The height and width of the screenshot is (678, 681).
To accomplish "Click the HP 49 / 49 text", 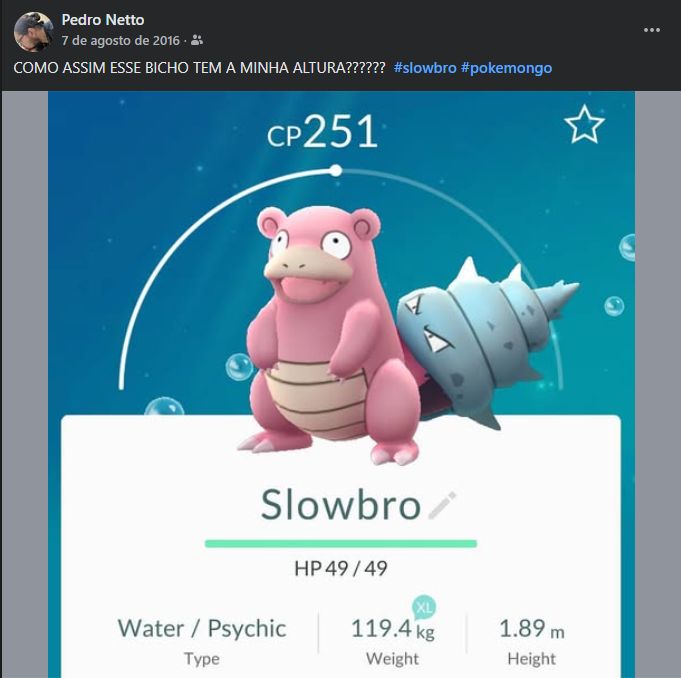I will 340,568.
